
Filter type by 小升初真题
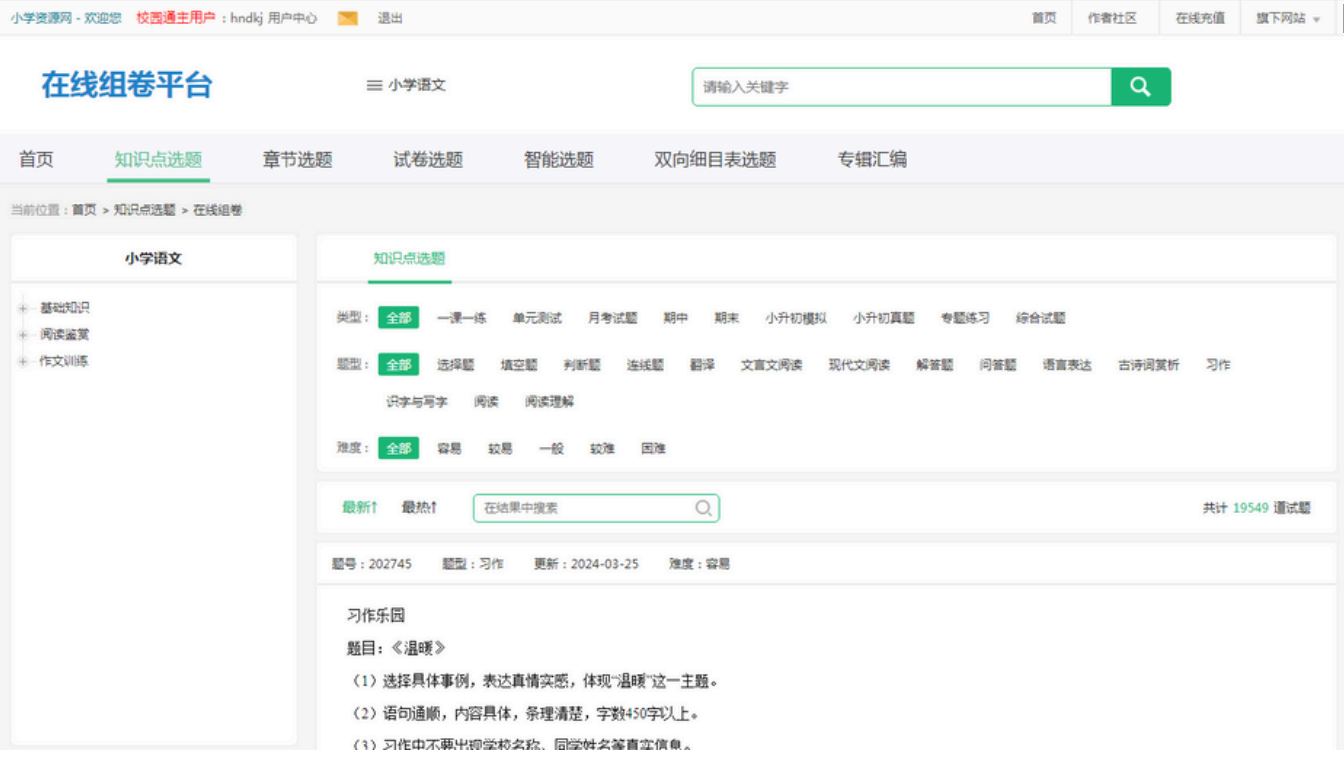[x=884, y=318]
